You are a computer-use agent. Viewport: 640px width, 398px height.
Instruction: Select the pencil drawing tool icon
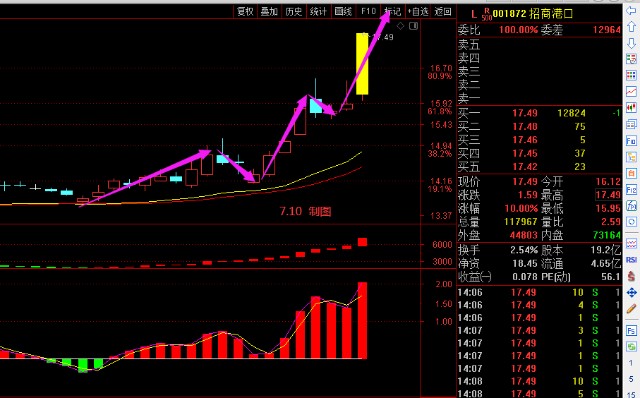pos(631,309)
